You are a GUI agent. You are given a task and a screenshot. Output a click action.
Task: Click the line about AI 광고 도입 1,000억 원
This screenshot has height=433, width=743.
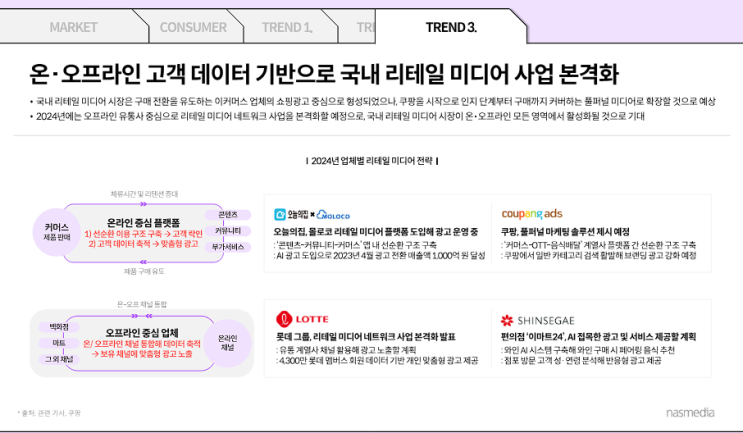point(380,255)
